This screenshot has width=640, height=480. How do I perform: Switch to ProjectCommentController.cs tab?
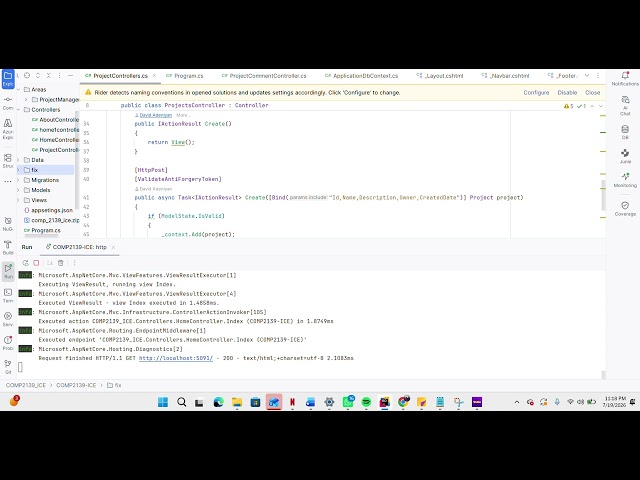(x=264, y=76)
